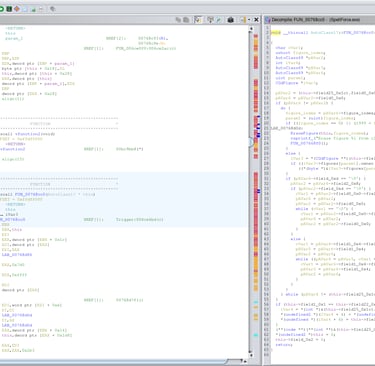
Task: Toggle mouse hover popups in Listing
Action: click(198, 20)
